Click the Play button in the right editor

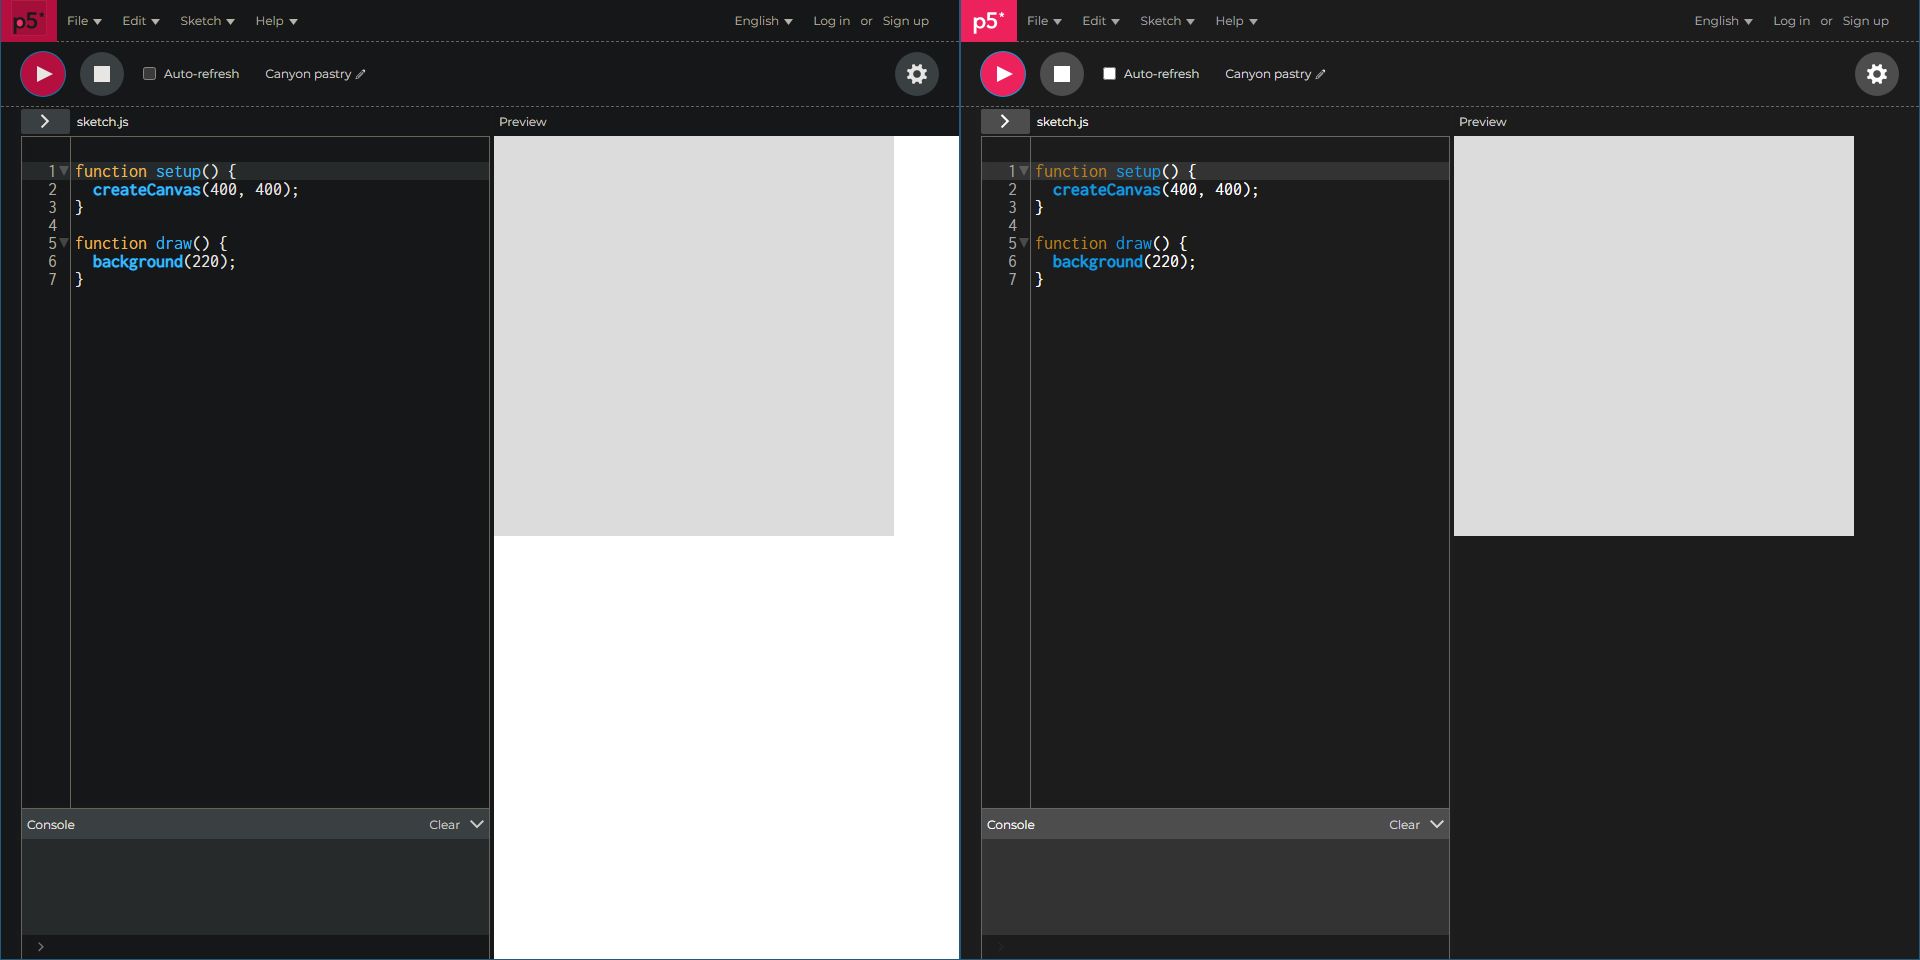1002,73
